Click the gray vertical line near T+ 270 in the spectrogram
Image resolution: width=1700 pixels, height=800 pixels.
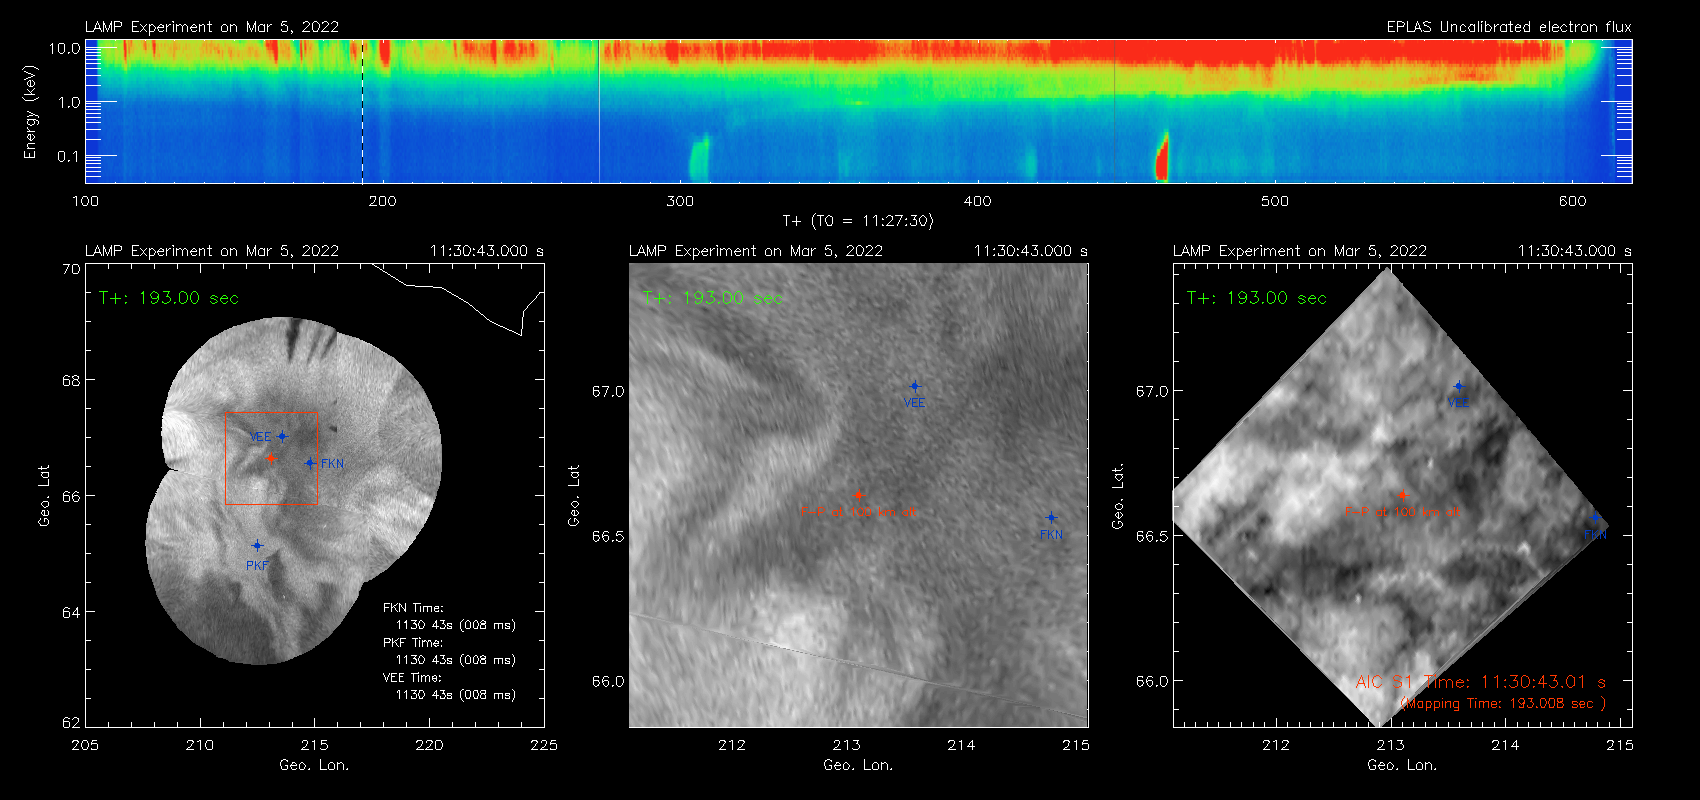coord(599,111)
